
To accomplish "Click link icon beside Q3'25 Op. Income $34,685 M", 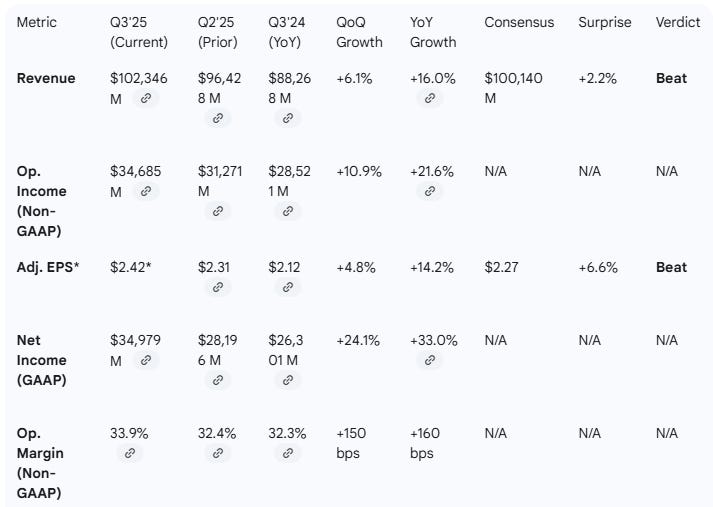I will point(146,191).
